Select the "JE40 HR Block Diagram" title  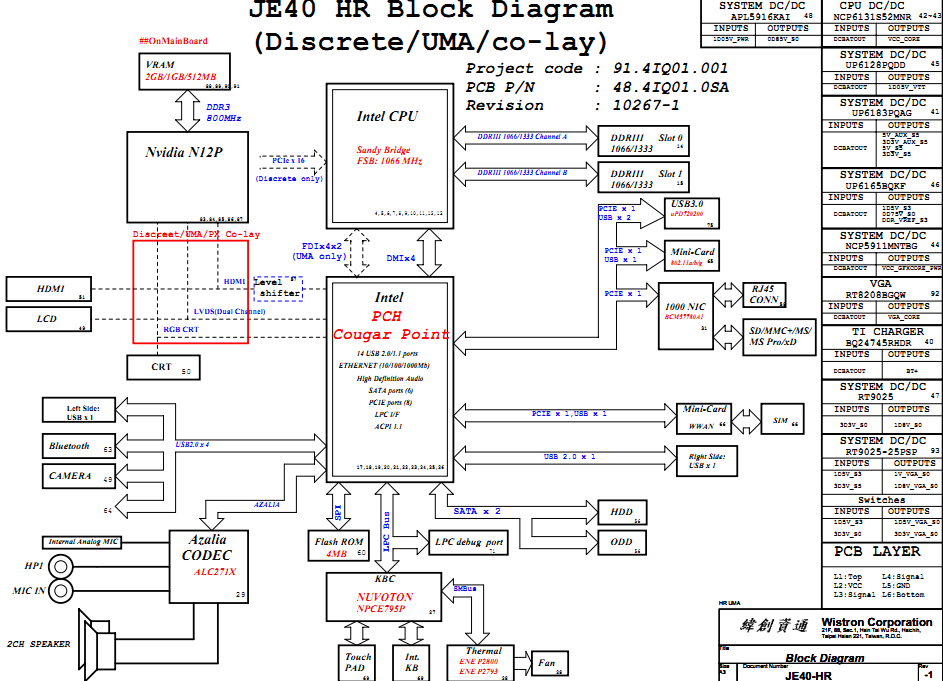tap(431, 10)
